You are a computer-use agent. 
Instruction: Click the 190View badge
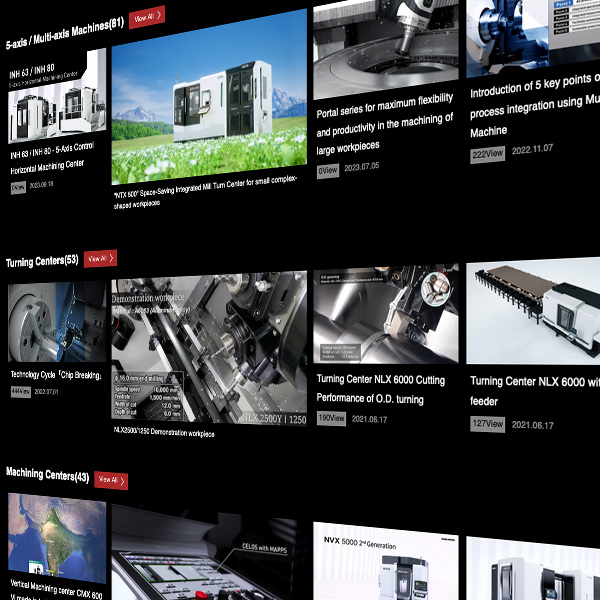tap(331, 418)
